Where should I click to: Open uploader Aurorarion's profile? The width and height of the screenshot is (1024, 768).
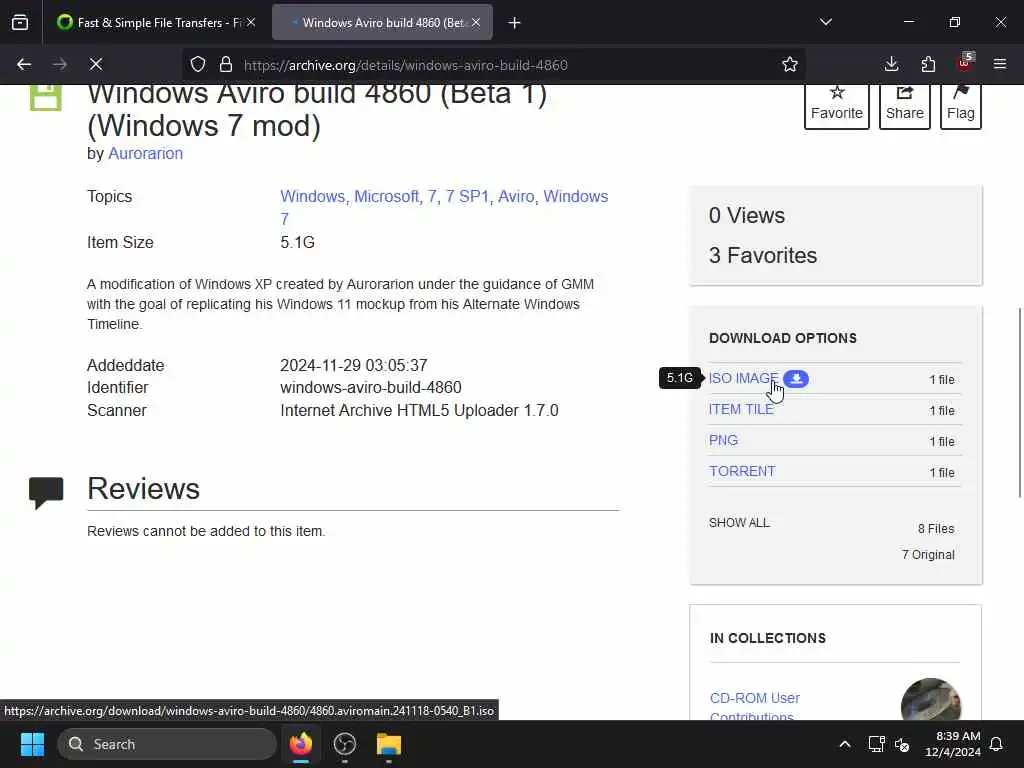pos(145,153)
